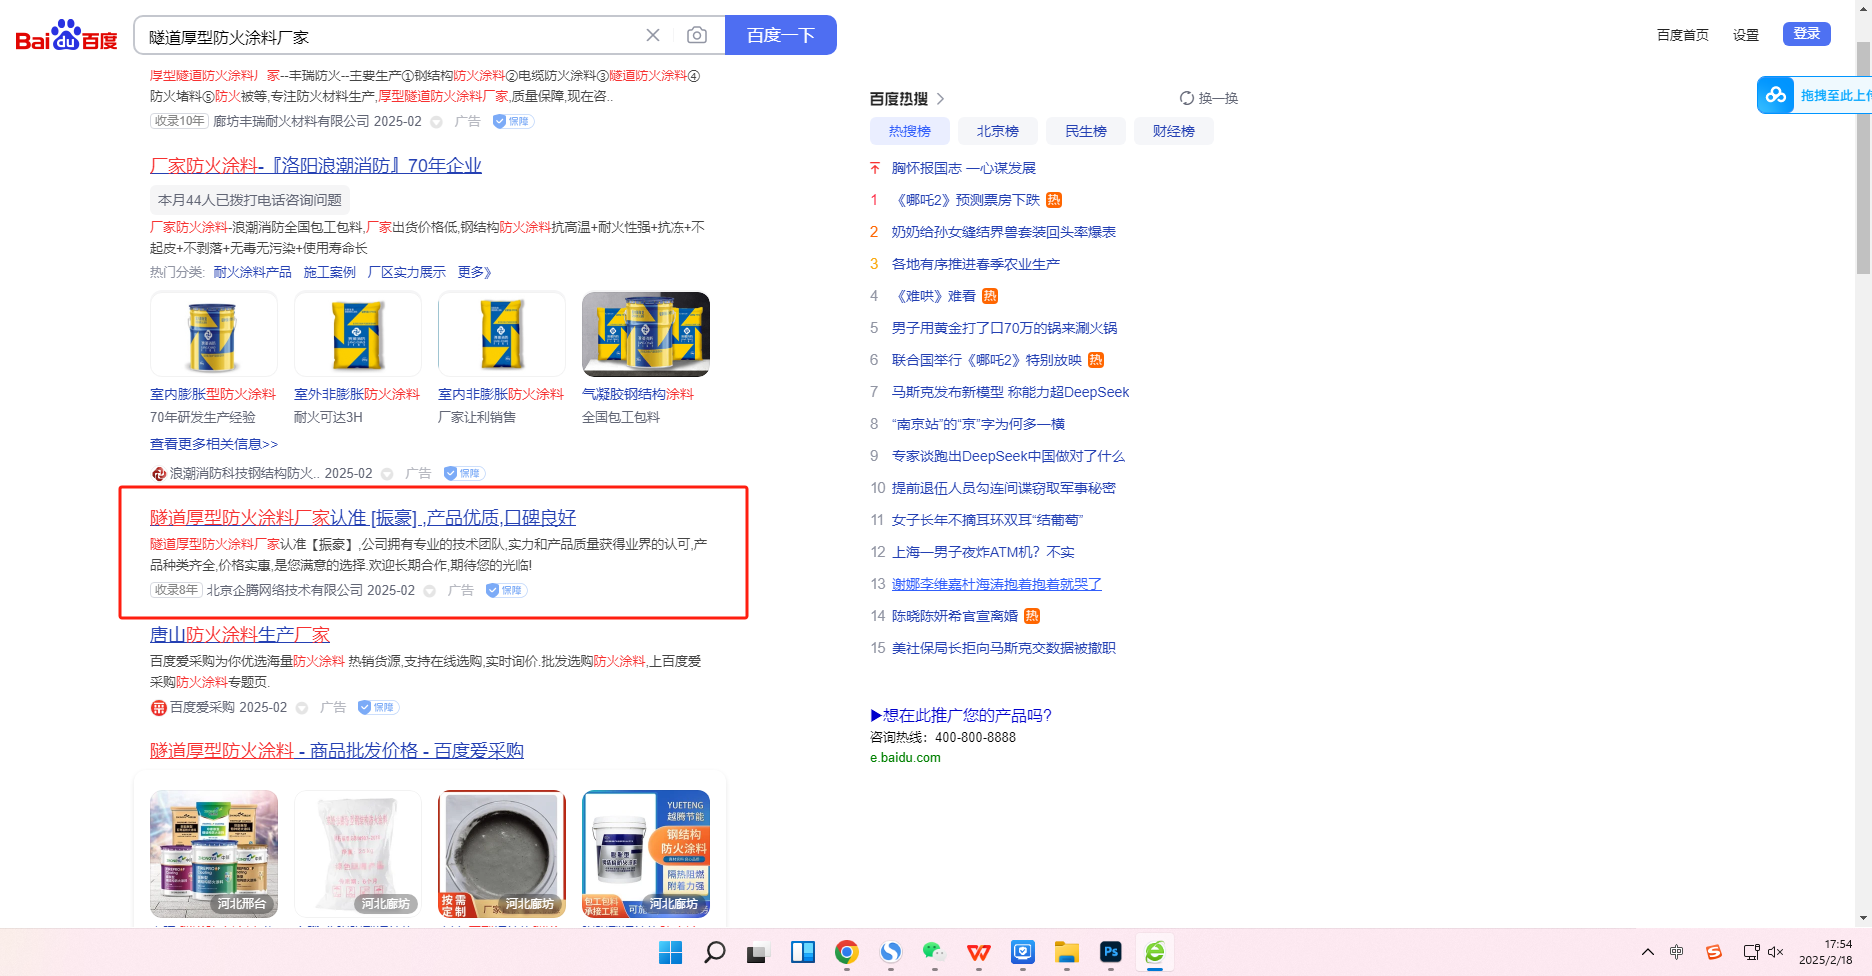Toggle the muted volume icon in system tray
The width and height of the screenshot is (1872, 976).
[x=1776, y=952]
